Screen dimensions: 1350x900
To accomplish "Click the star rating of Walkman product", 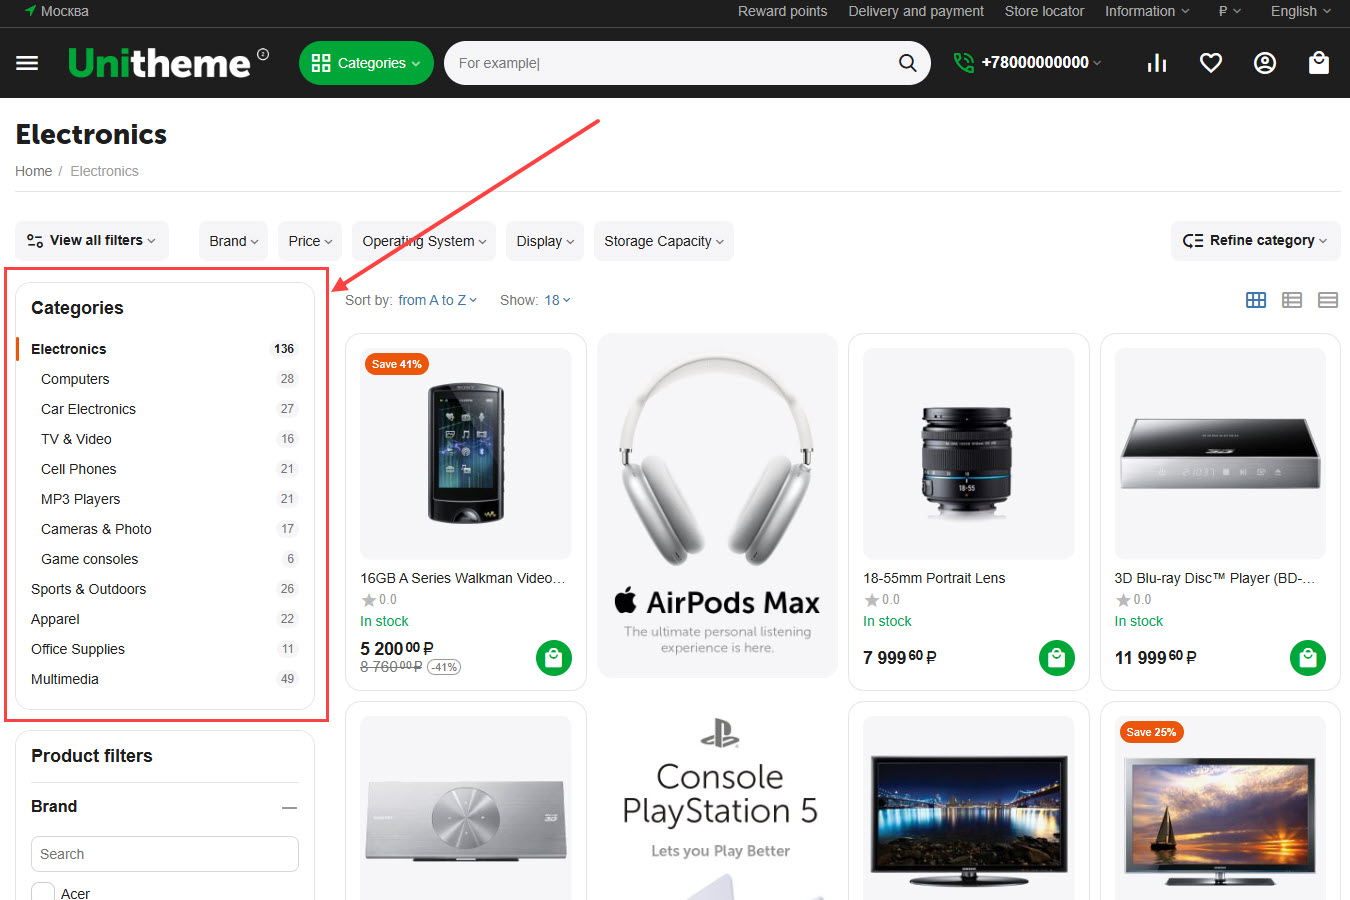I will (x=379, y=600).
